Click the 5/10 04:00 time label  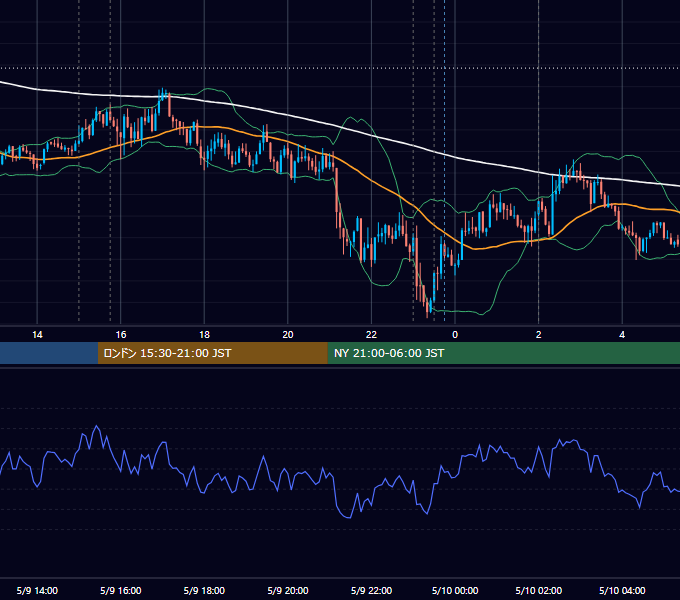622,590
